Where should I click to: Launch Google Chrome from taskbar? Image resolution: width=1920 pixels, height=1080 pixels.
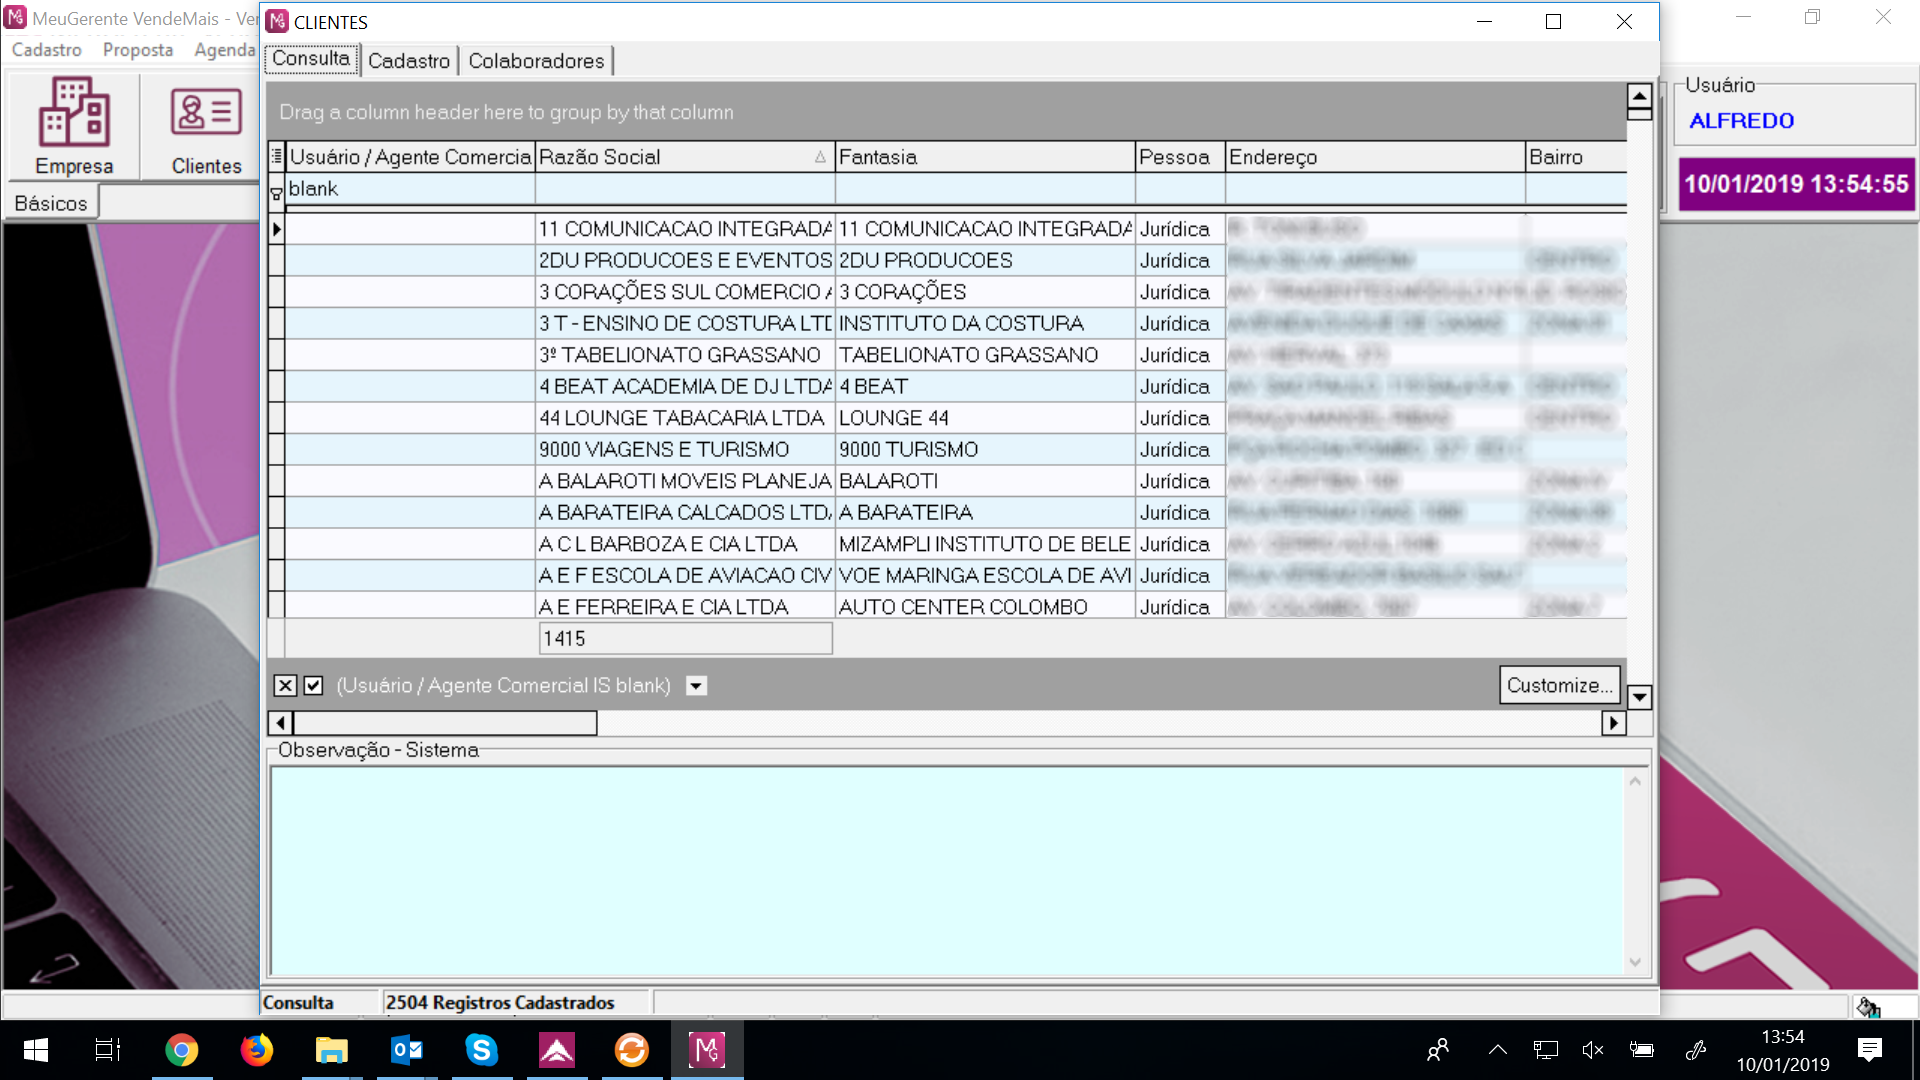(182, 1050)
